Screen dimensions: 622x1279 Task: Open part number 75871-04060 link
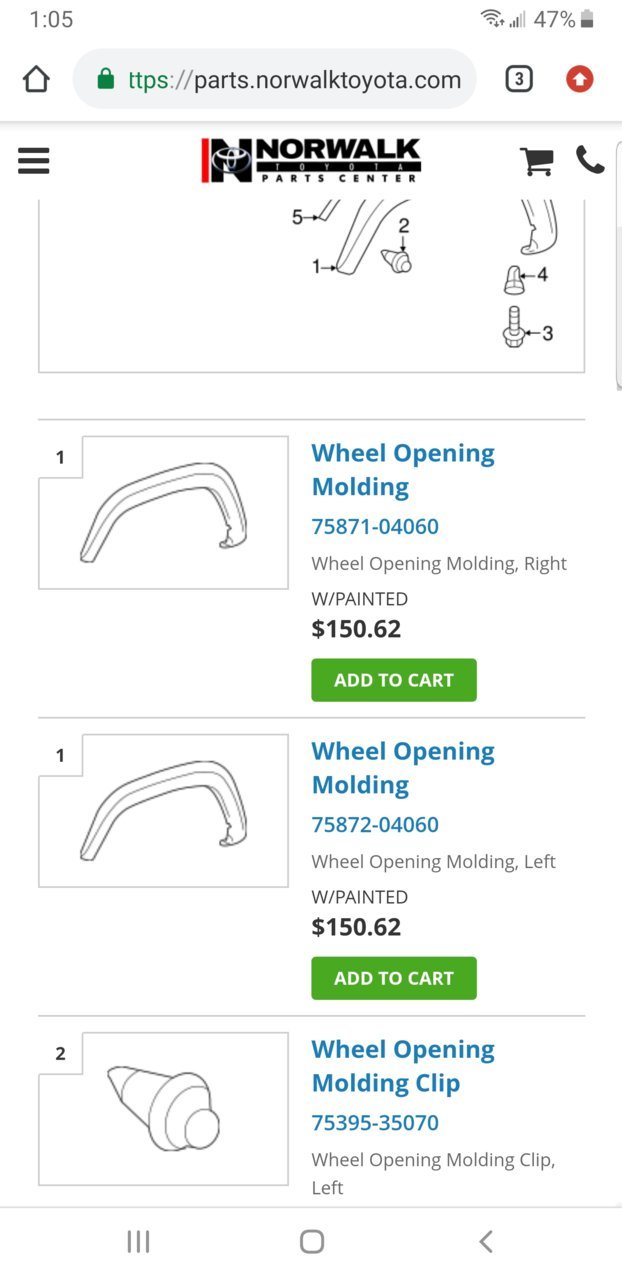(x=375, y=526)
